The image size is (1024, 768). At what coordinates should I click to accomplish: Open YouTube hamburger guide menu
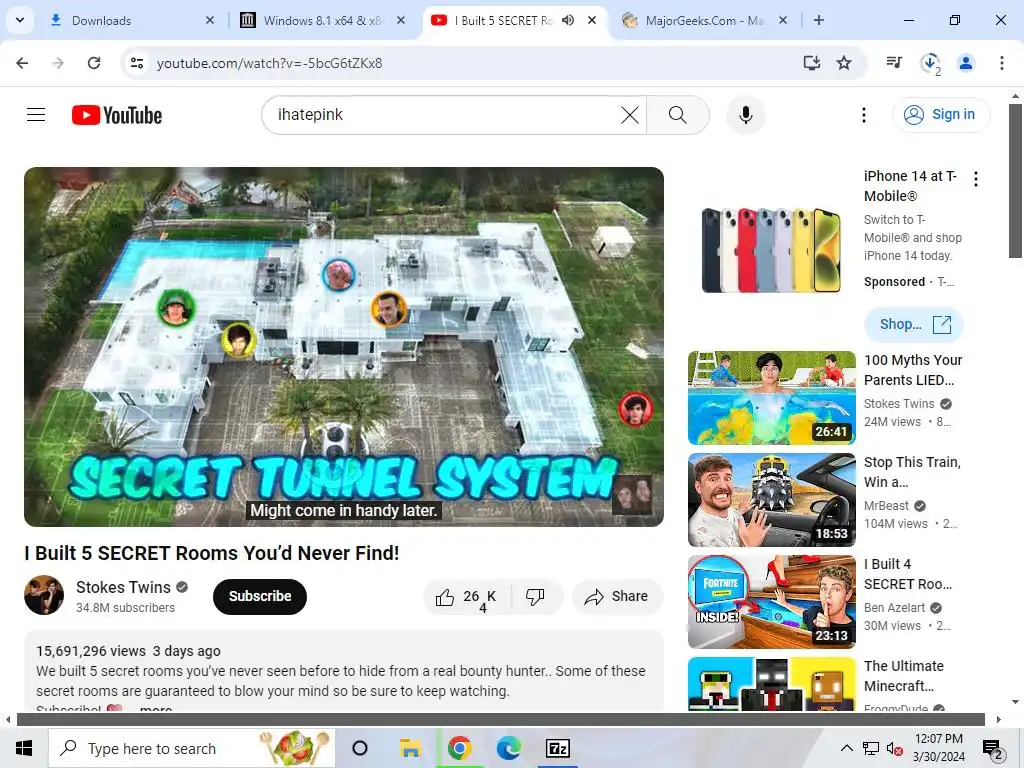tap(36, 115)
